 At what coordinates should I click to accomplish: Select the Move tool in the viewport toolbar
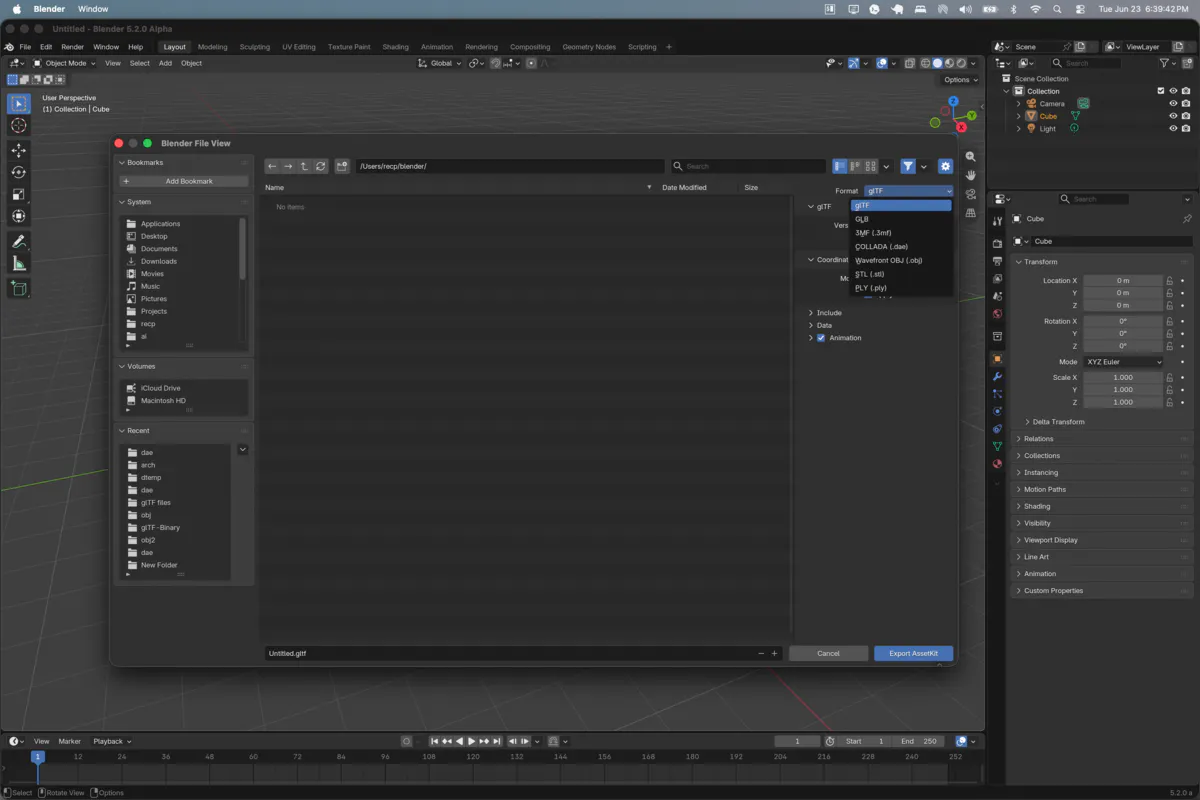(x=18, y=150)
